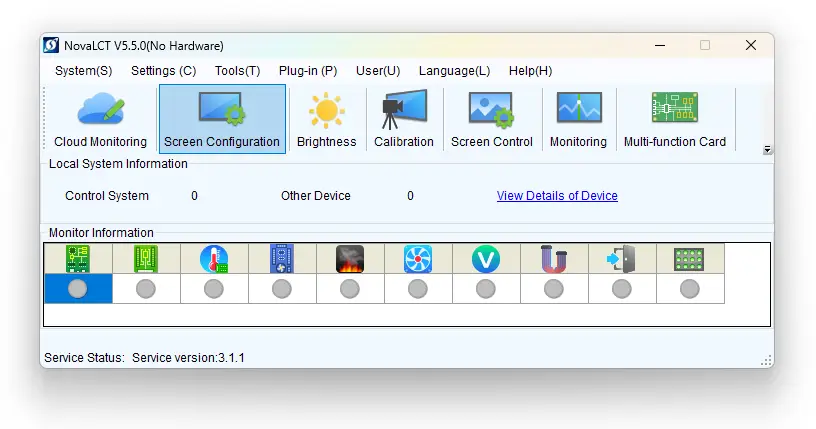Select the voltage V monitor icon
Screen dimensions: 816x429
[486, 259]
